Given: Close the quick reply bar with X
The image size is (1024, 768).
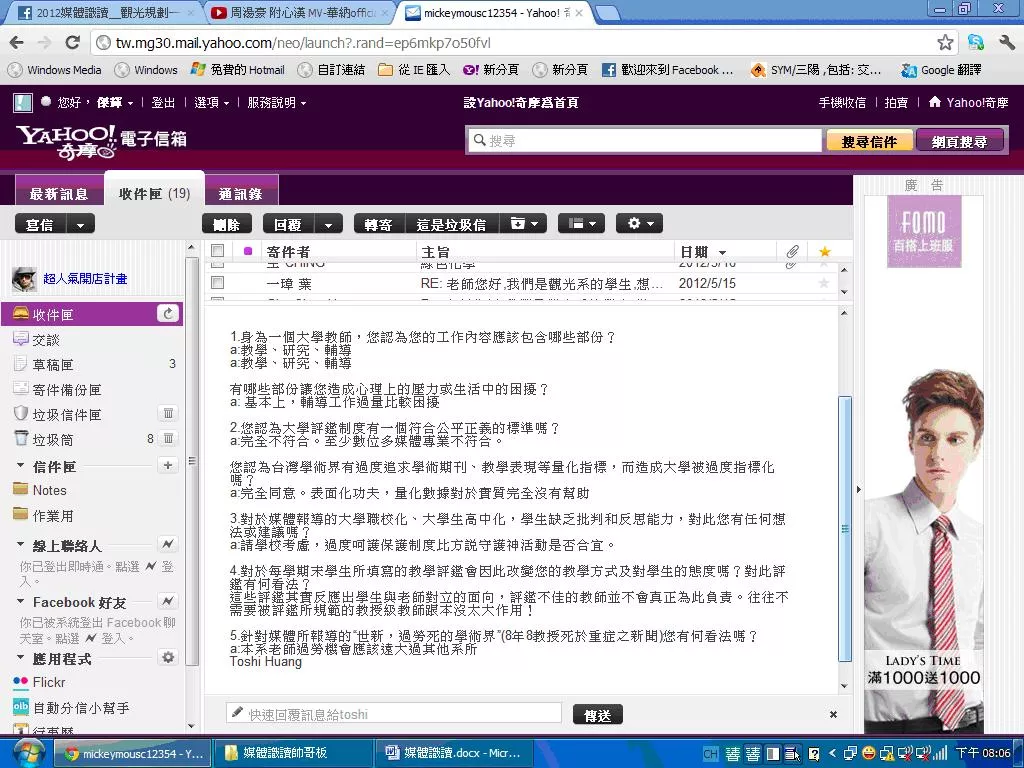Looking at the screenshot, I should (x=833, y=714).
